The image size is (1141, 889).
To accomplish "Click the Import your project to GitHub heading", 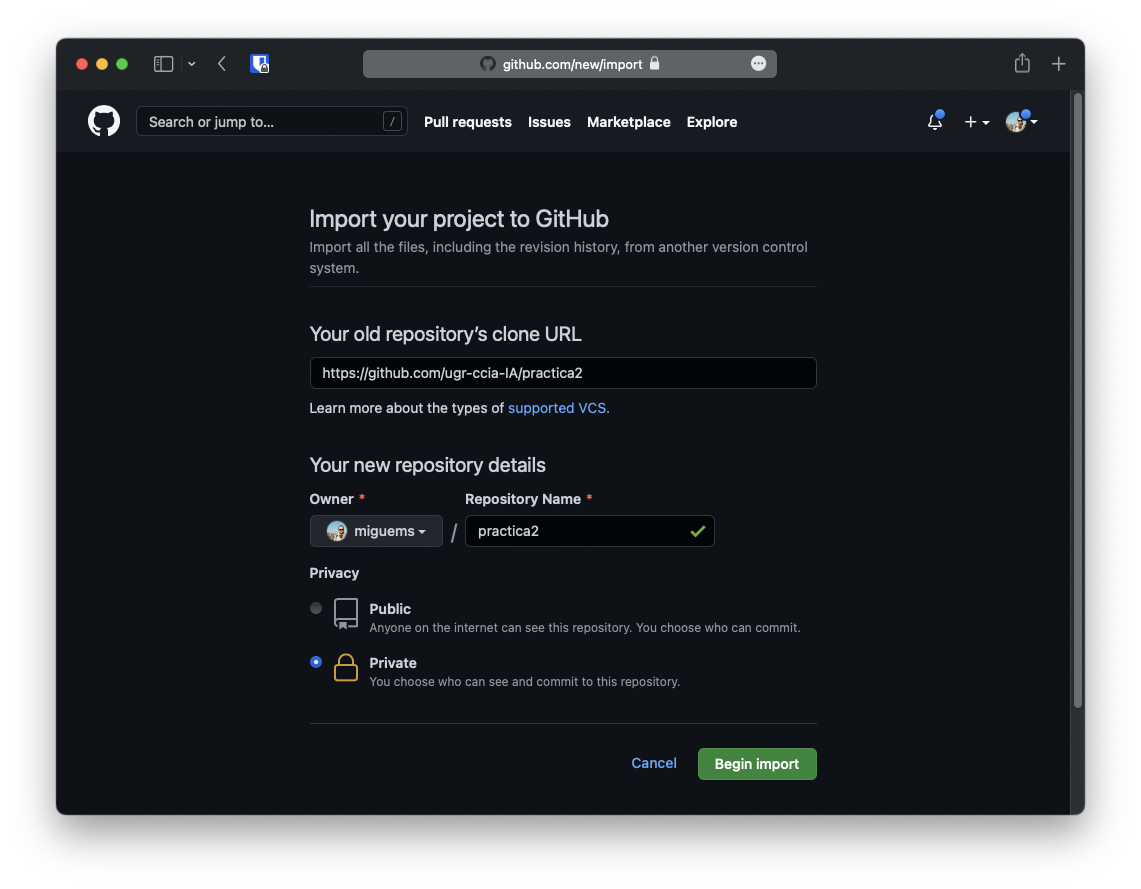I will (459, 219).
